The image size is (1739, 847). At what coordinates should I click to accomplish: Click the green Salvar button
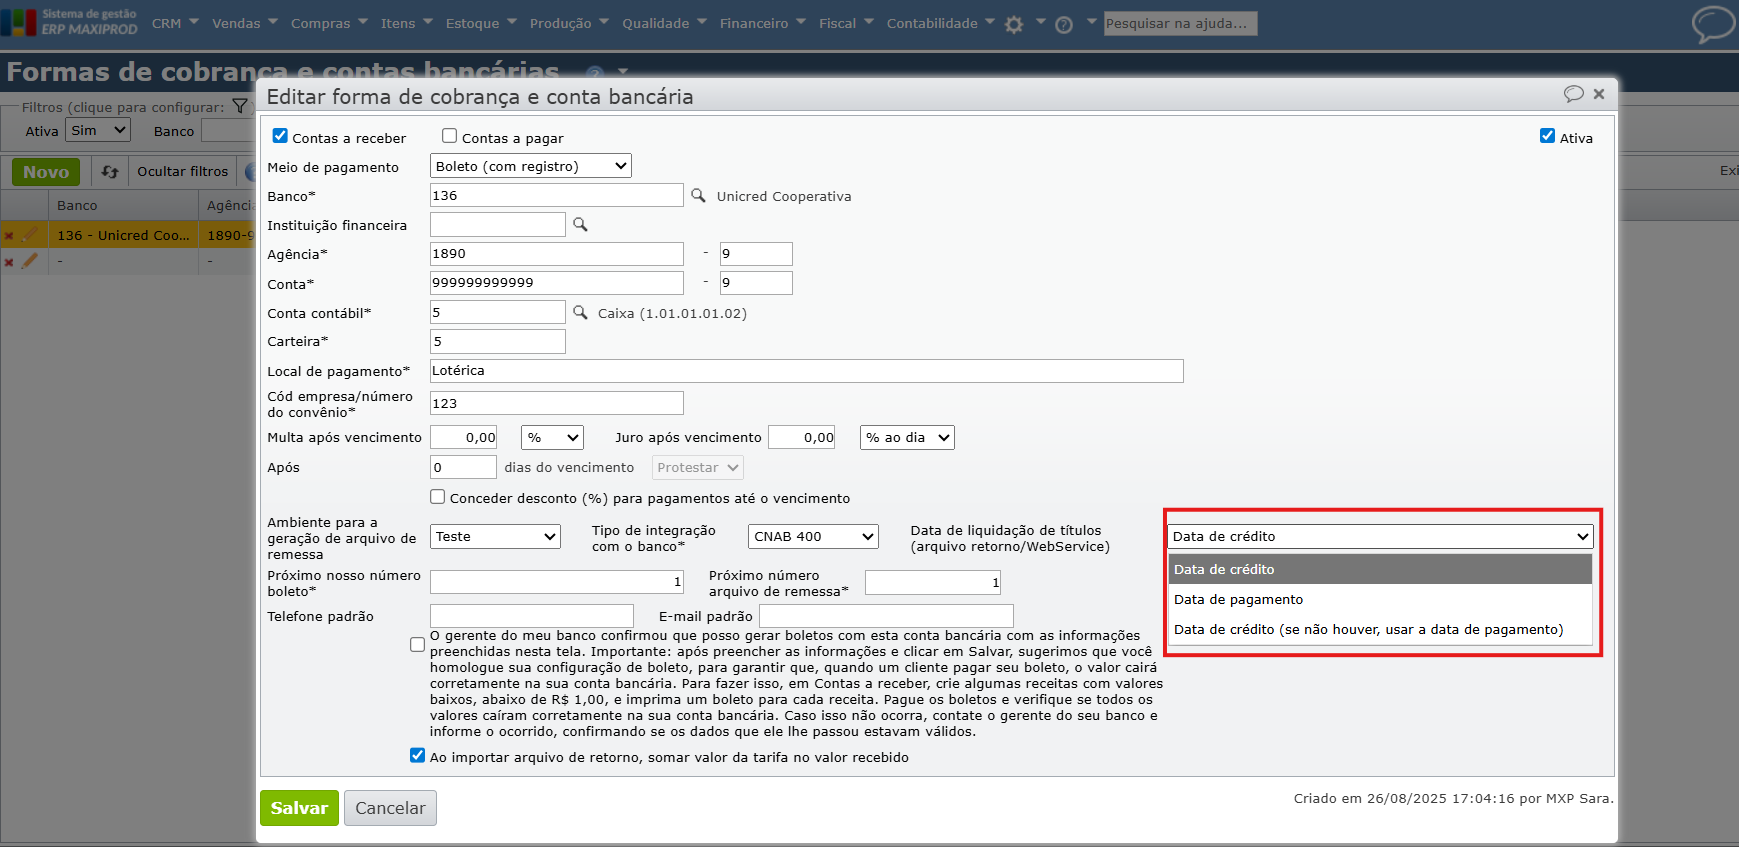click(299, 808)
